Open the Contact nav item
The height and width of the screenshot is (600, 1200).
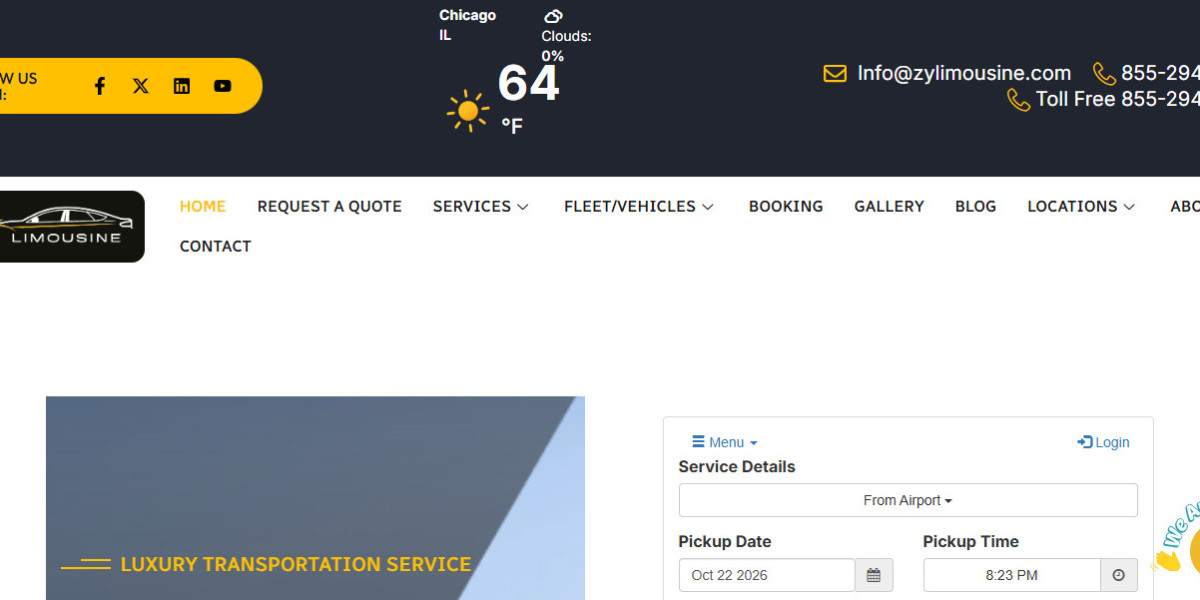(215, 246)
